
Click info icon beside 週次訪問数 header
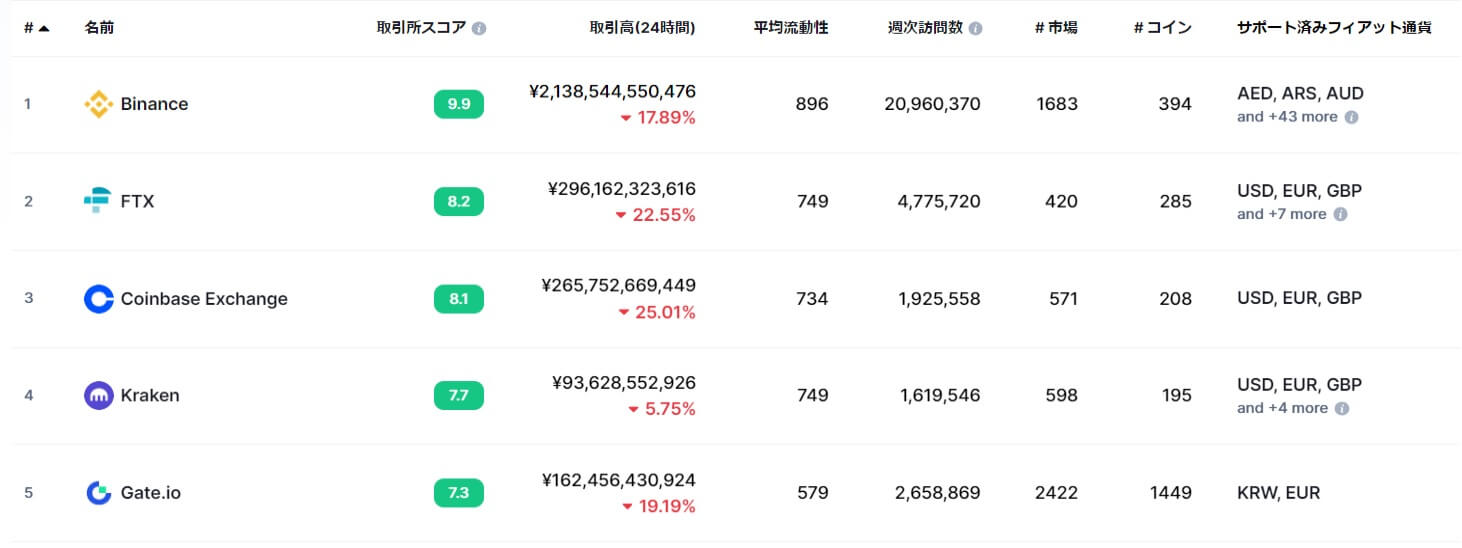coord(975,29)
